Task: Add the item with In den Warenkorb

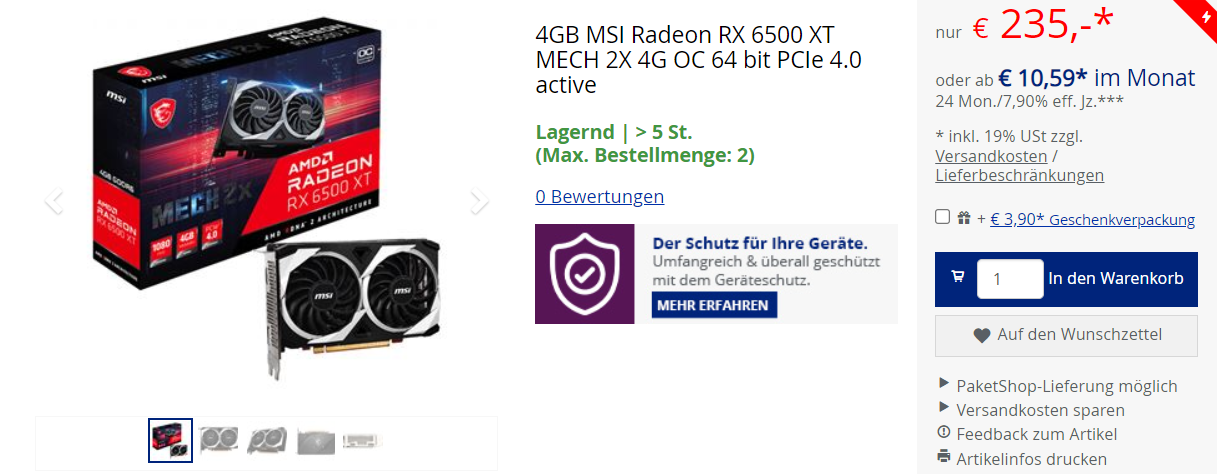Action: click(1116, 279)
